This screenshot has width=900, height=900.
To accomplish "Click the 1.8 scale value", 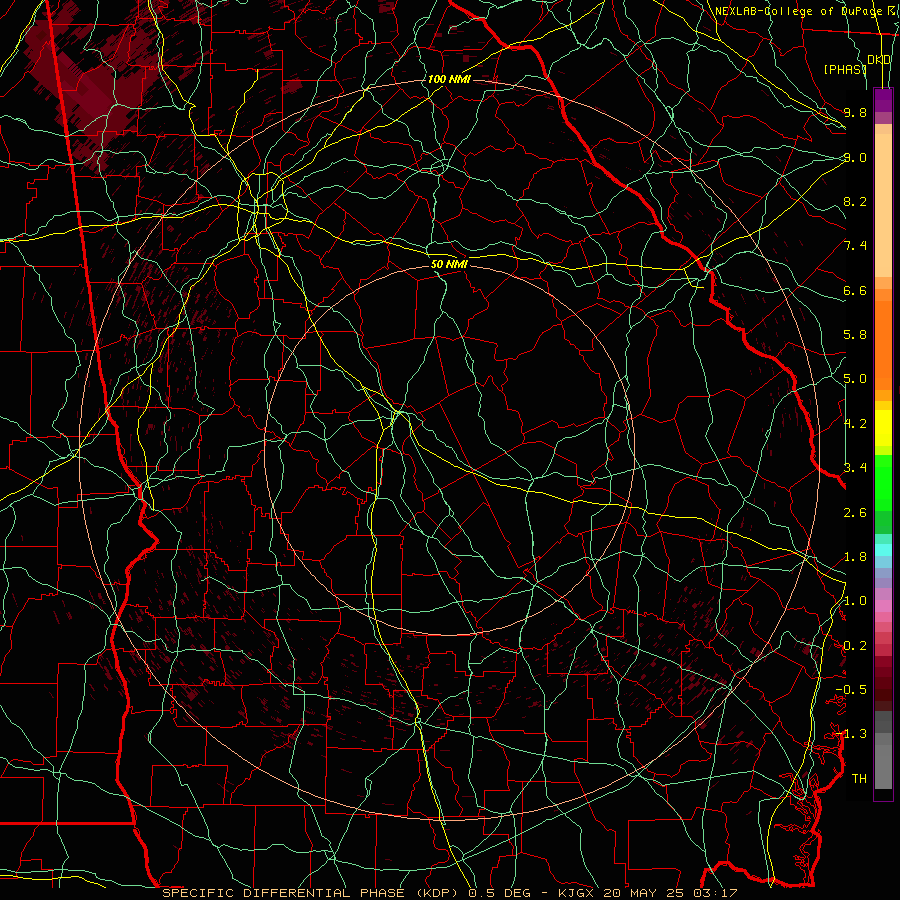I will [x=855, y=557].
